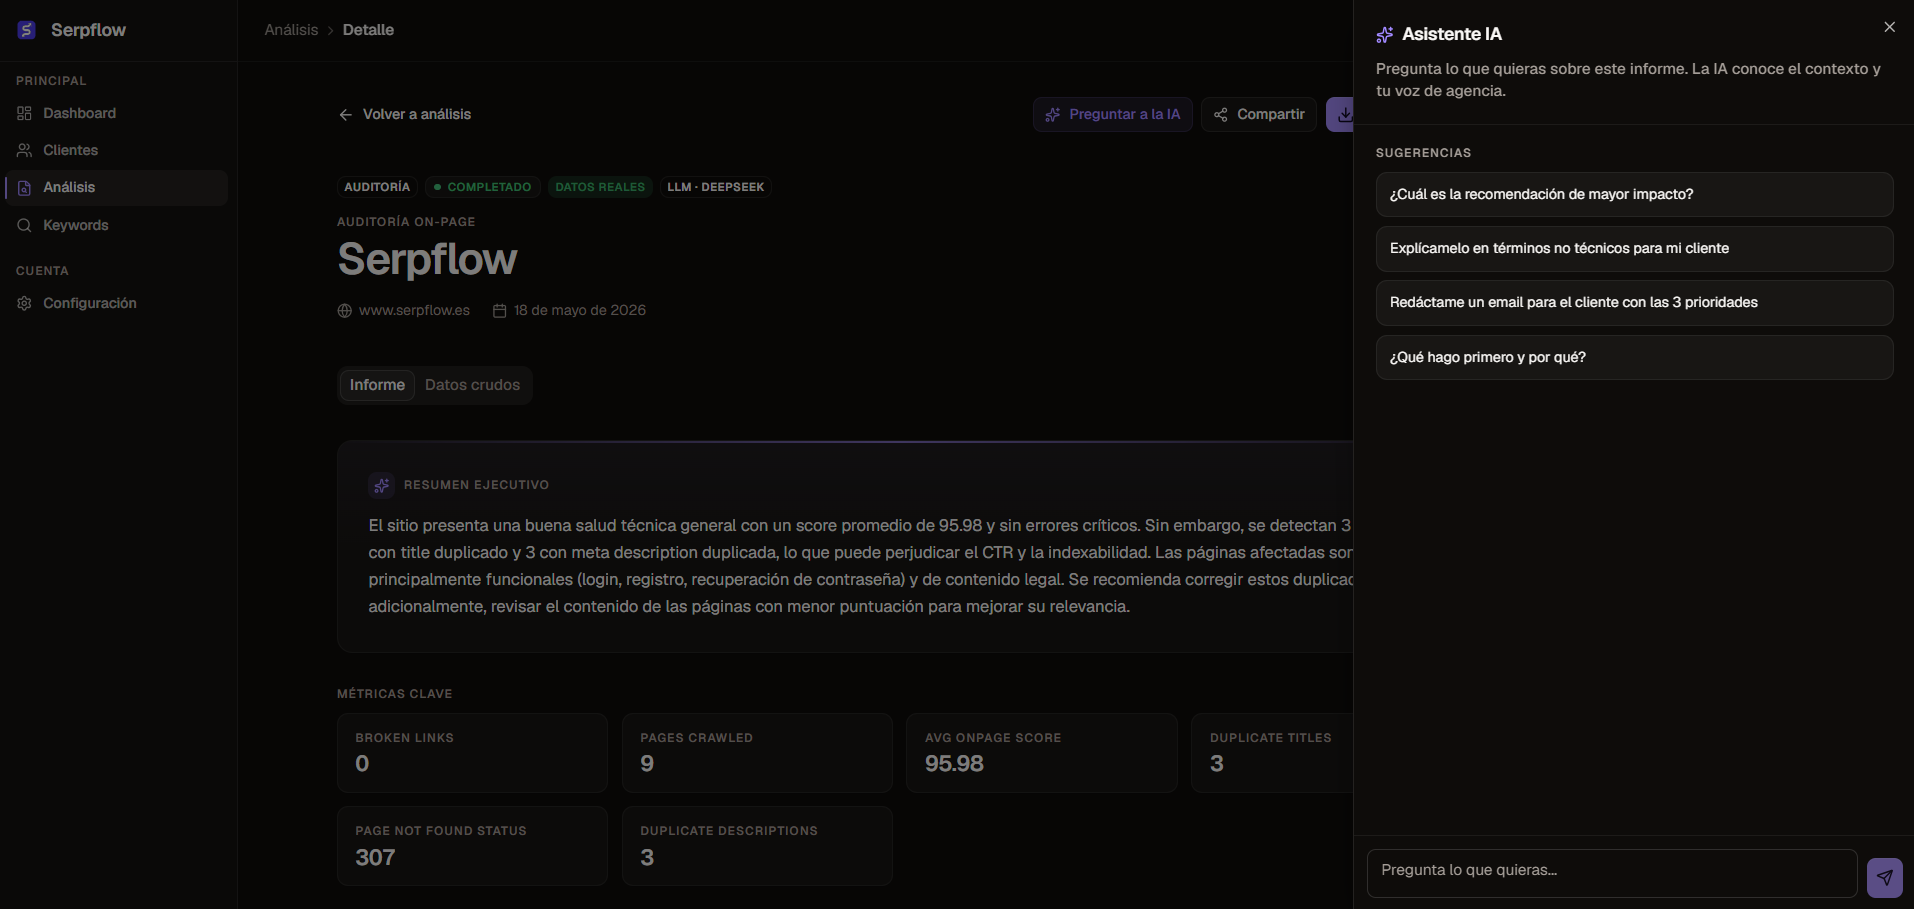Screen dimensions: 1914x909
Task: Click the Keywords magnifier icon
Action: [24, 225]
